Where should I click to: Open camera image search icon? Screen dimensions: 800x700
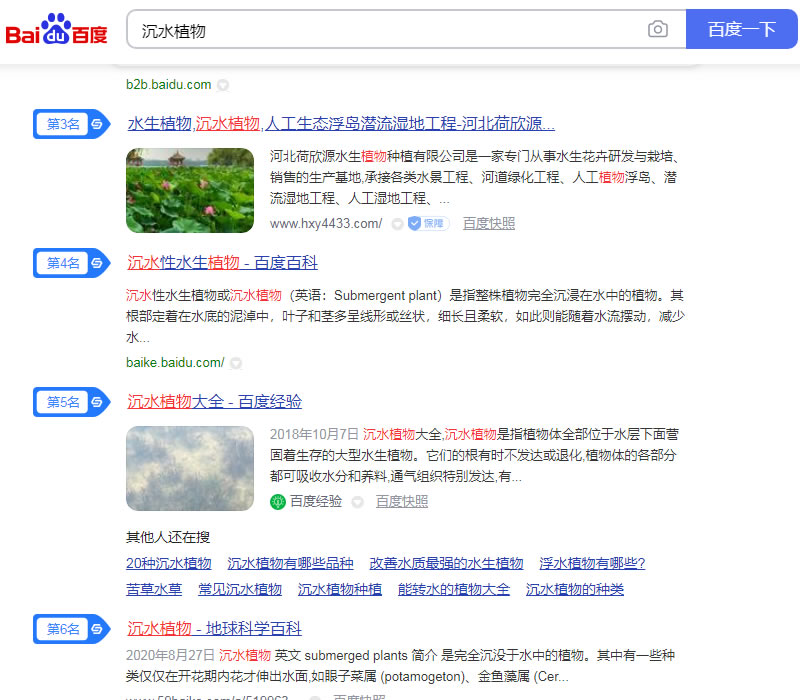(x=658, y=29)
